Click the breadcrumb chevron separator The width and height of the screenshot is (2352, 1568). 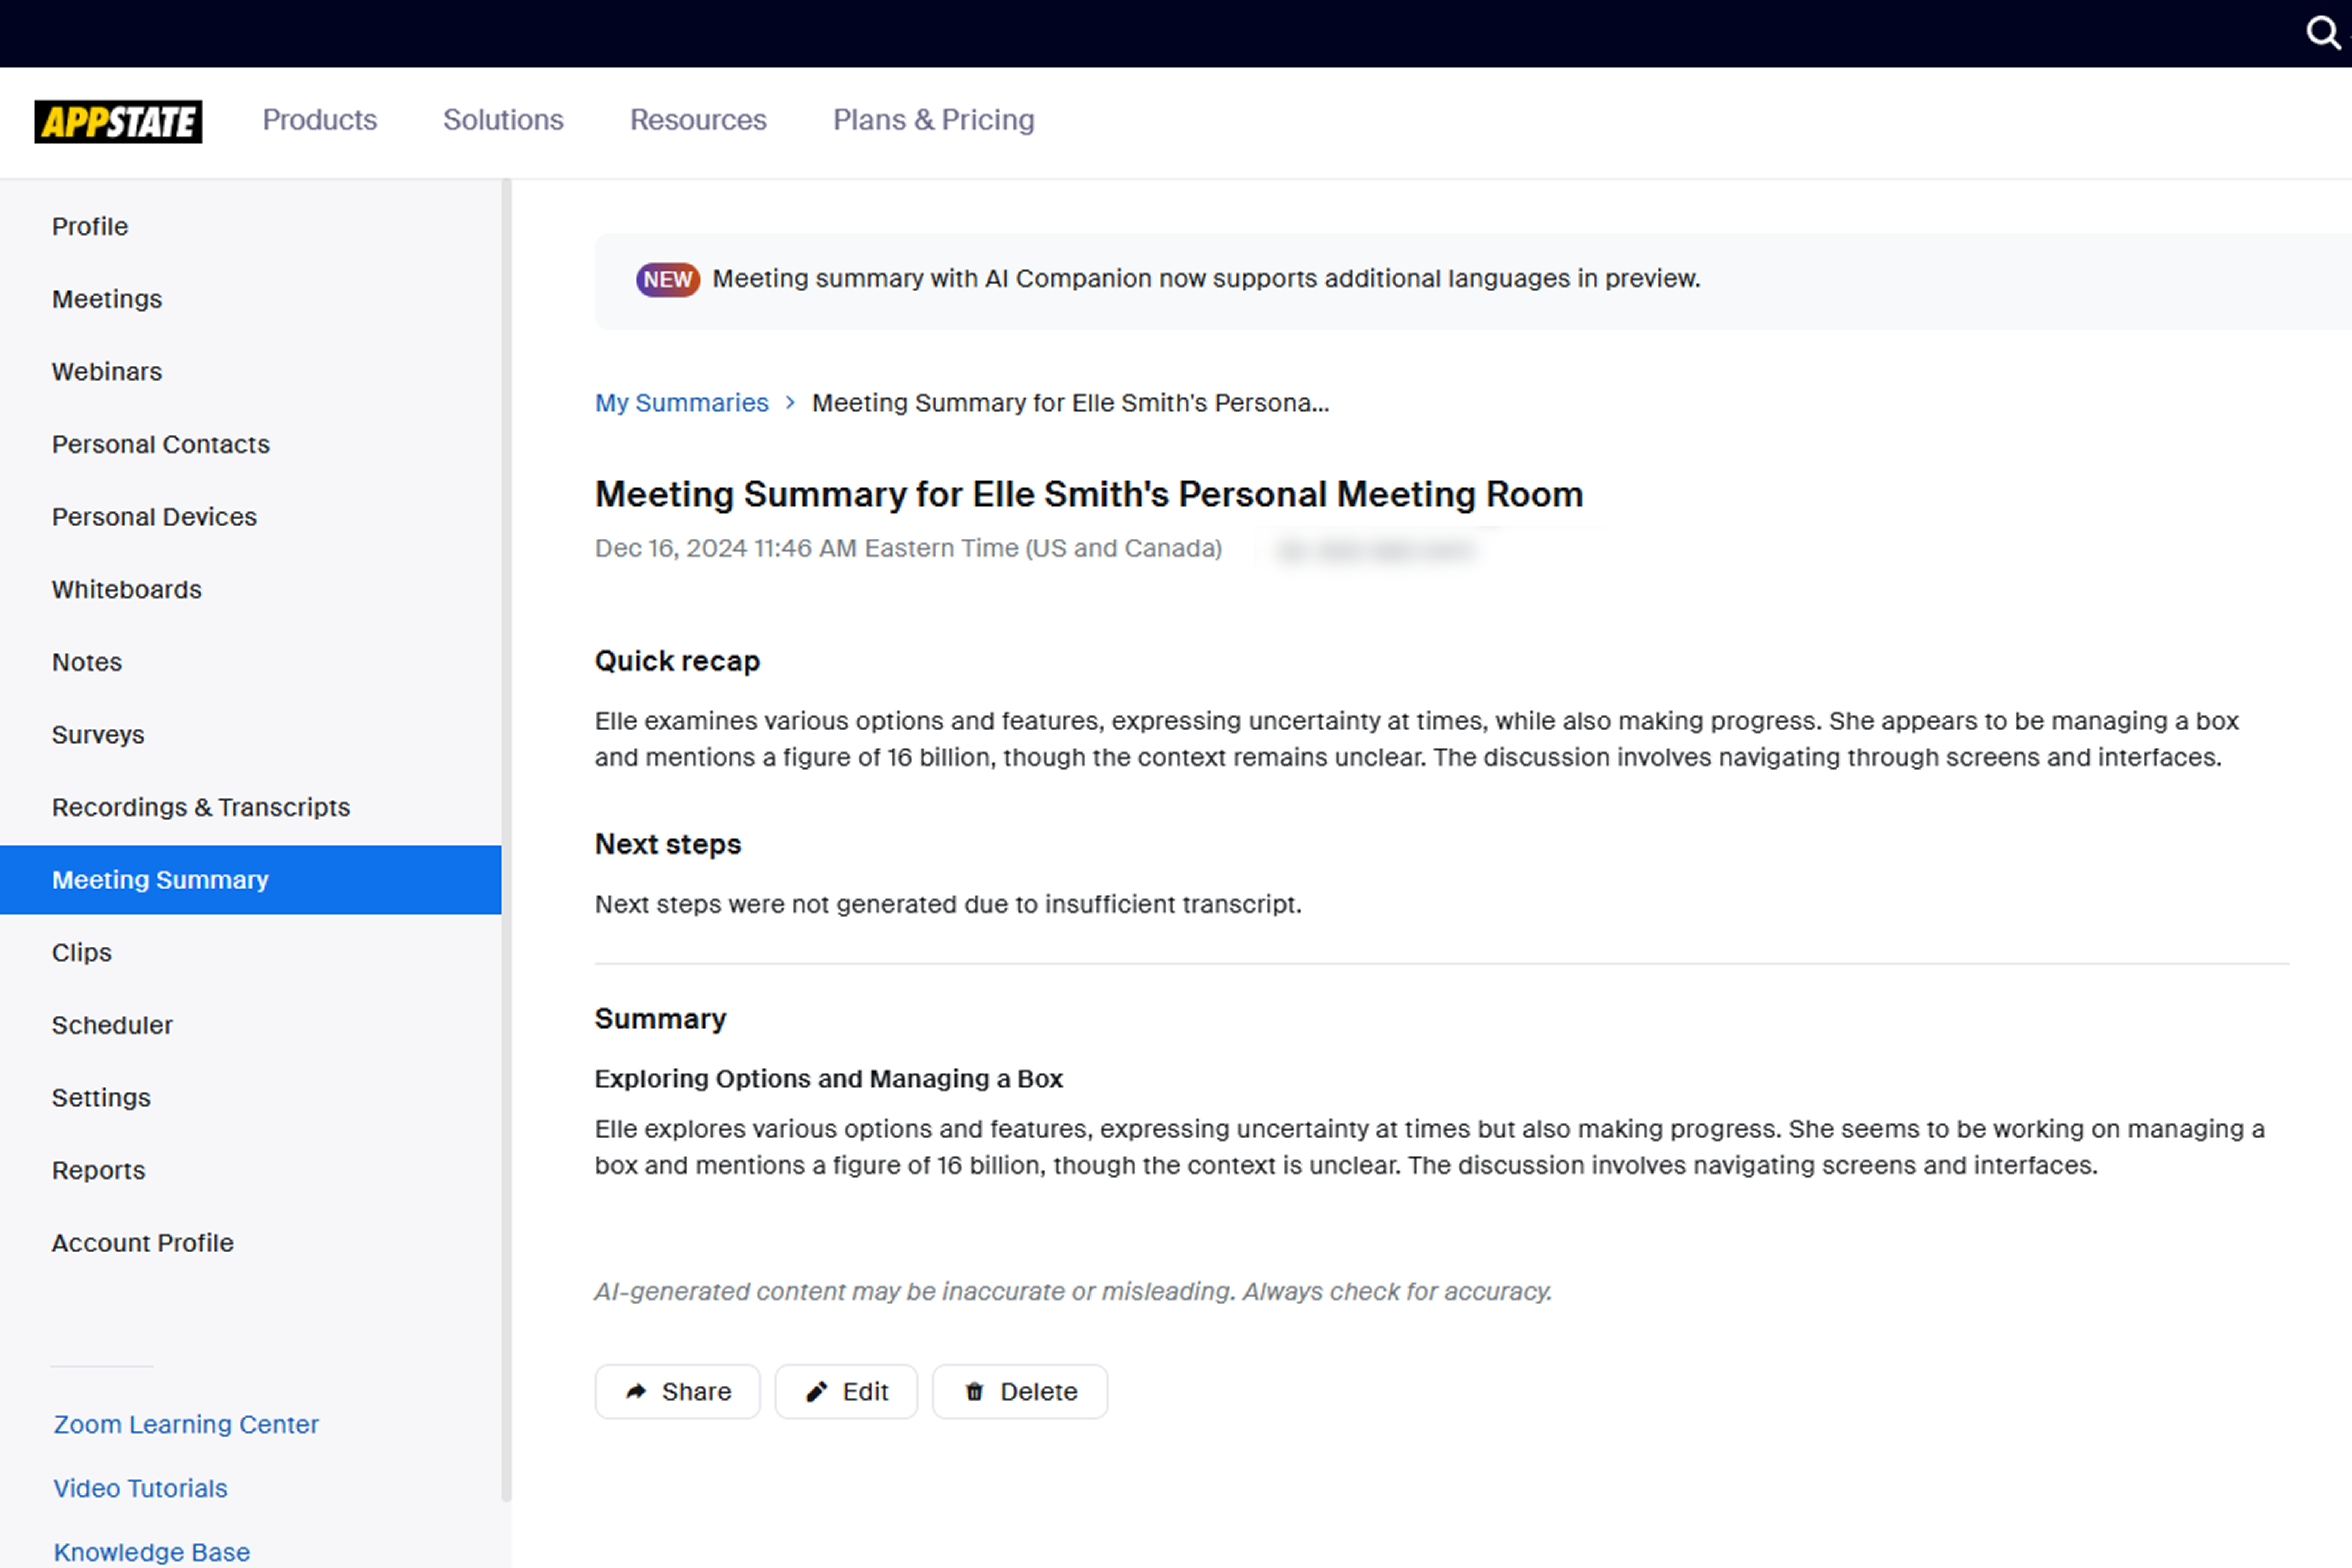coord(790,402)
